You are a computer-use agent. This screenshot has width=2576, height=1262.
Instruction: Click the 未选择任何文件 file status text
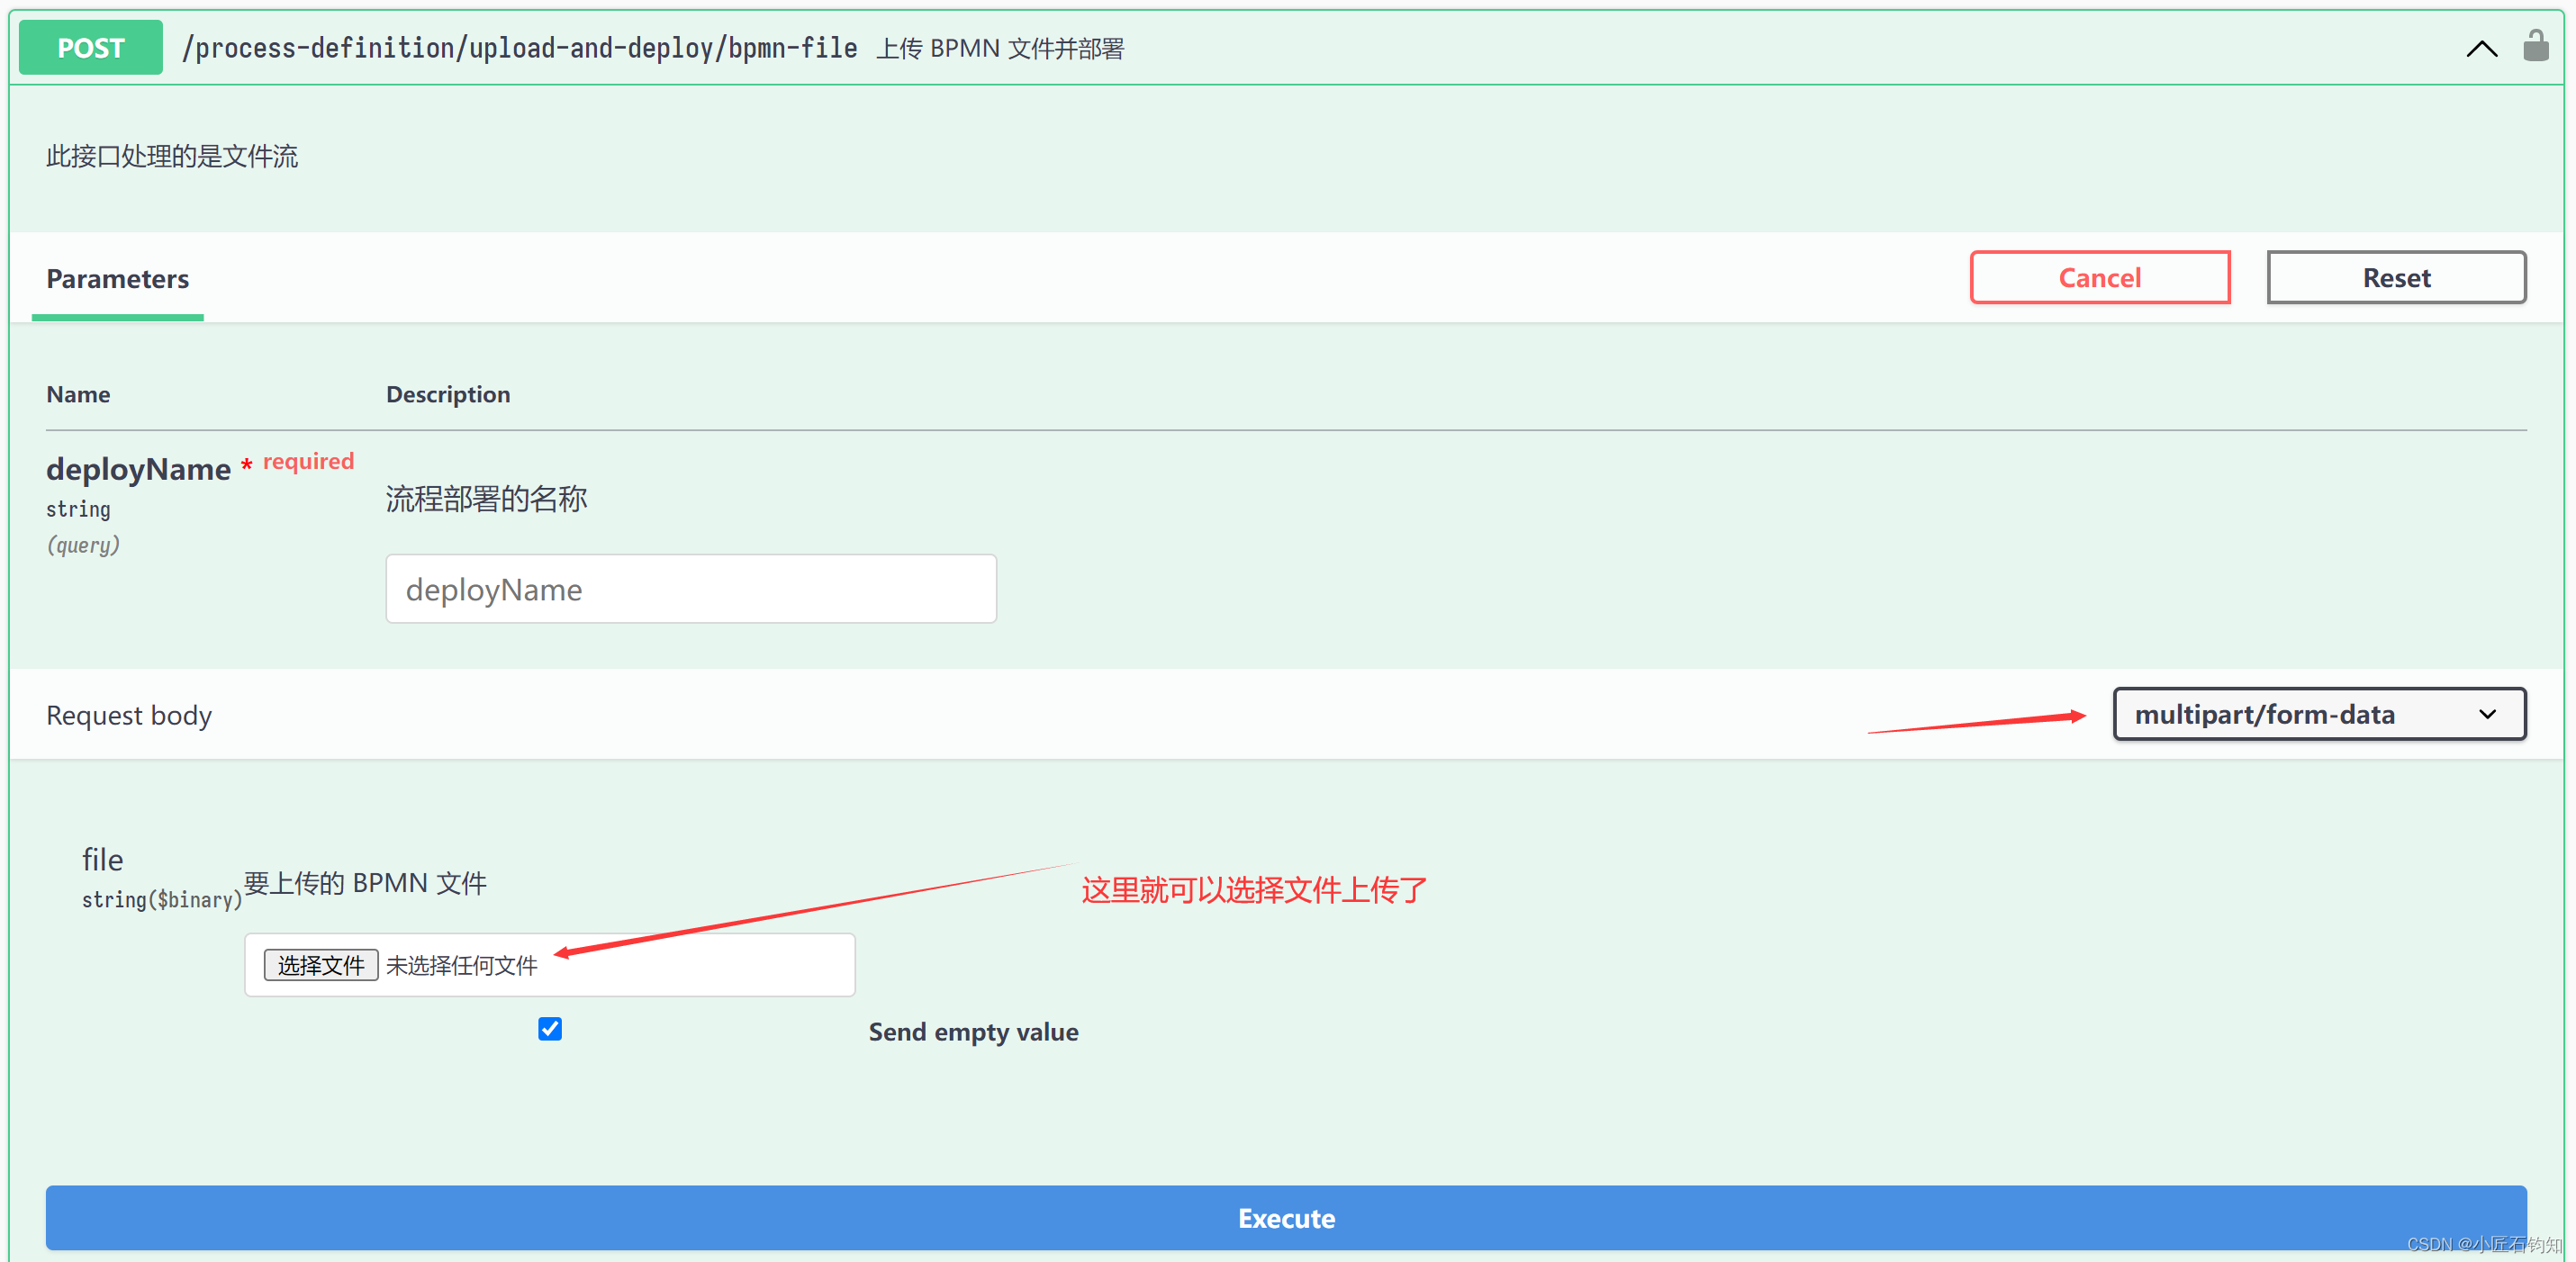tap(462, 966)
